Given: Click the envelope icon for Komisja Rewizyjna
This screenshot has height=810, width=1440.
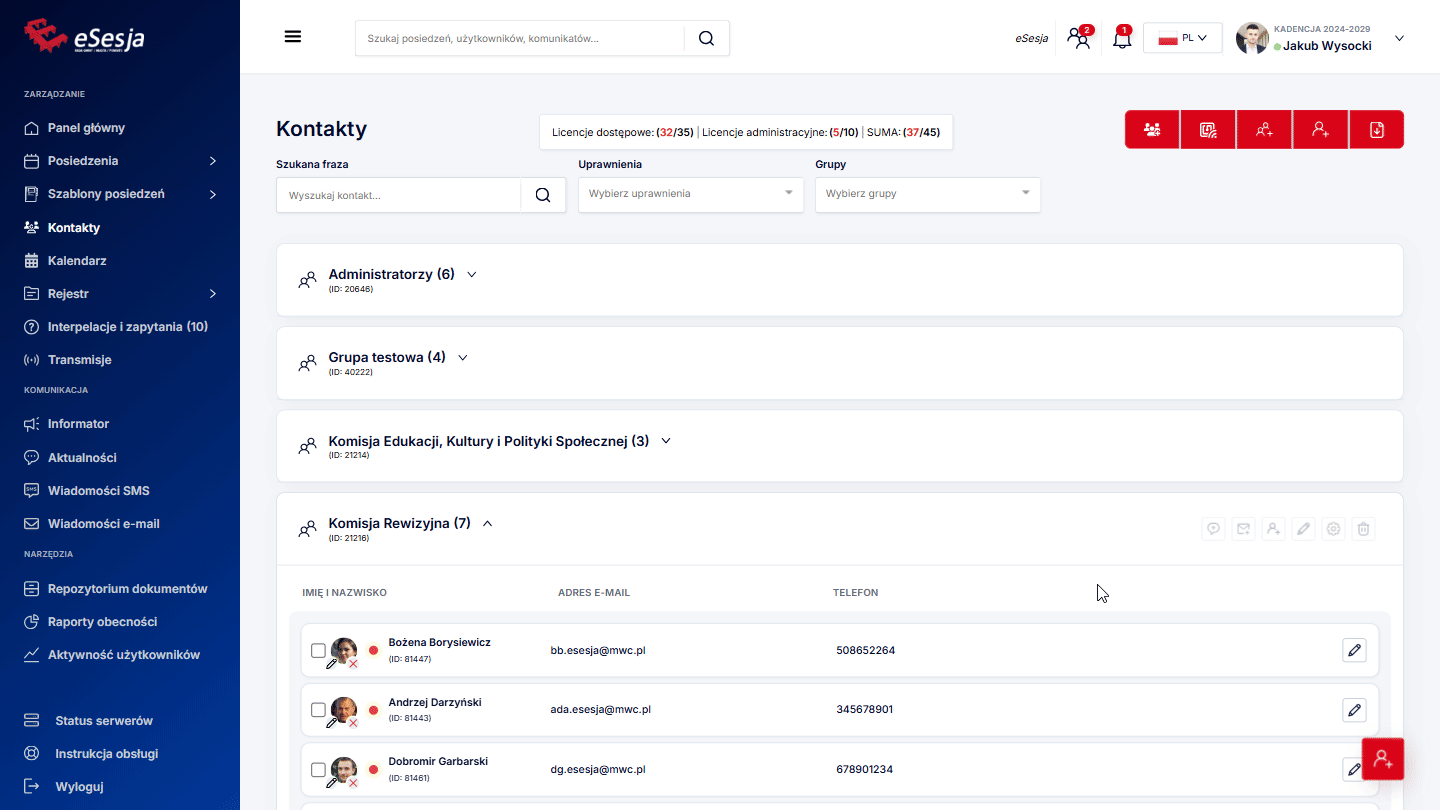Looking at the screenshot, I should [1243, 529].
